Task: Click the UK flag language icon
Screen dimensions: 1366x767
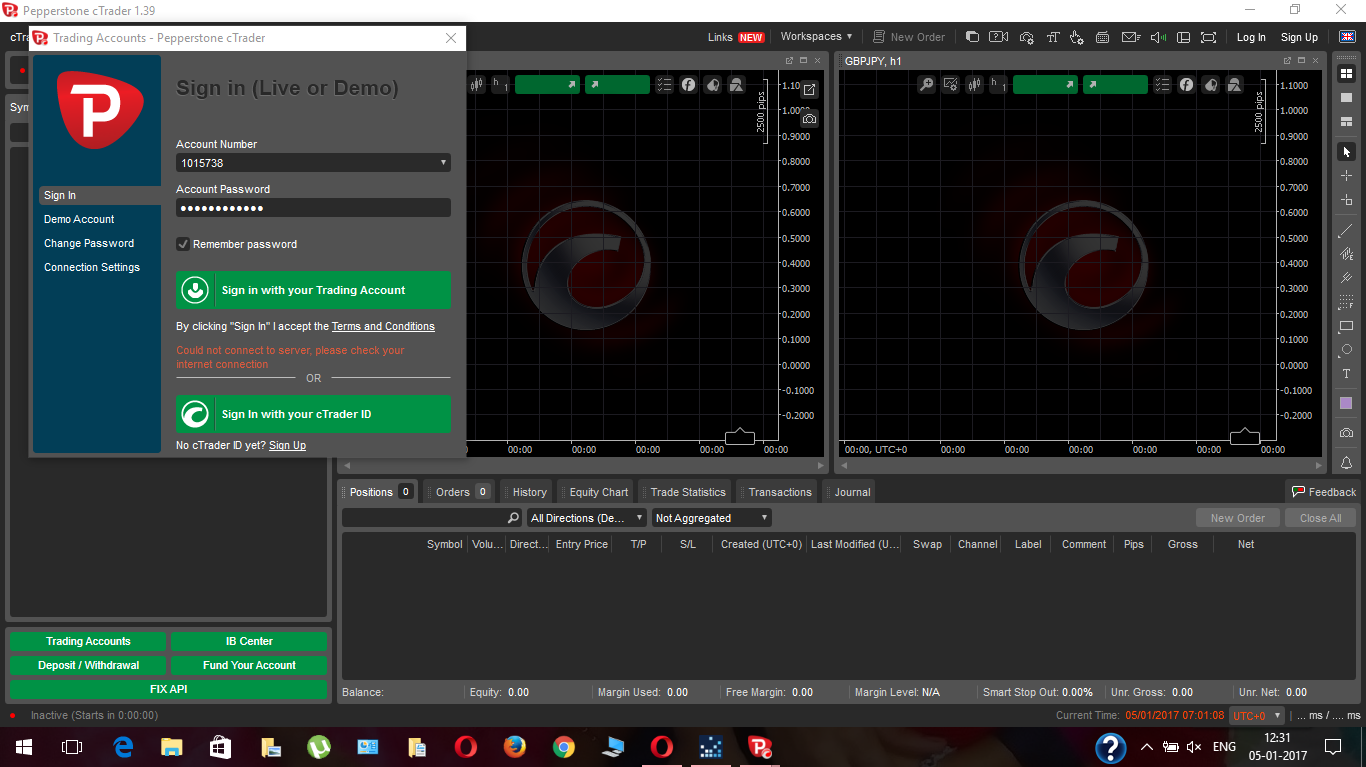Action: pos(1346,37)
